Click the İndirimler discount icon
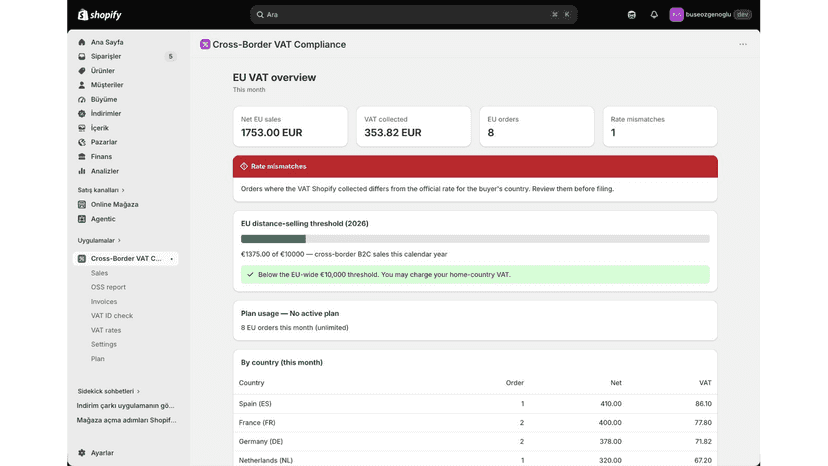 (82, 114)
